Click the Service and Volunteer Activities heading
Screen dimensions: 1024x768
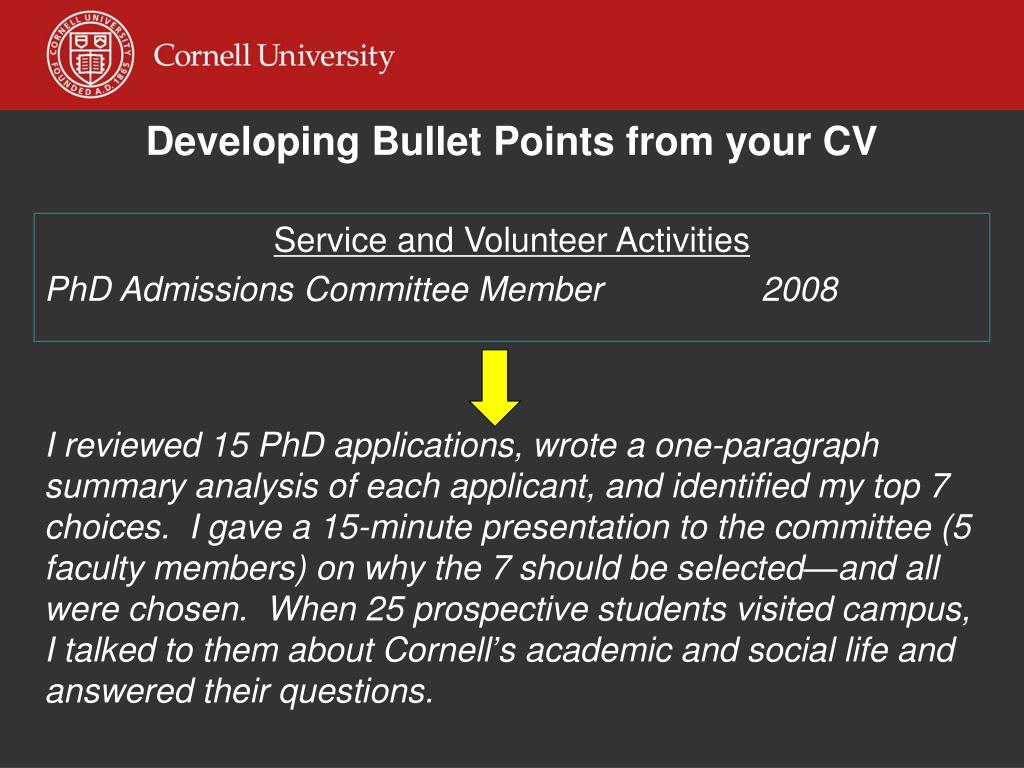[x=511, y=240]
